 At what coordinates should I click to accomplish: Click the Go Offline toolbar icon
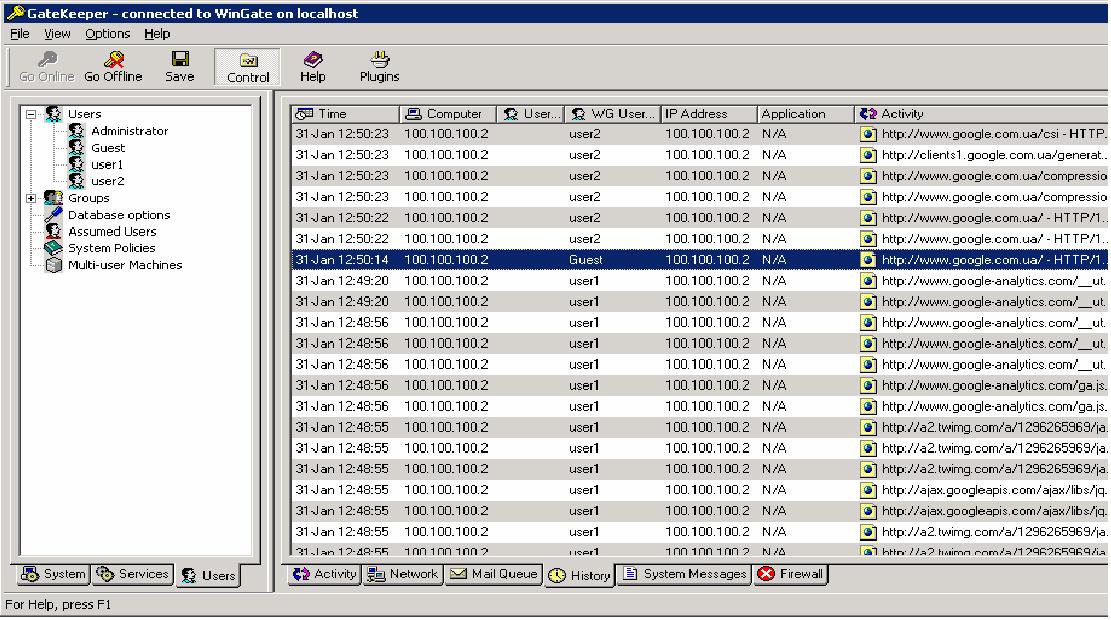[113, 60]
